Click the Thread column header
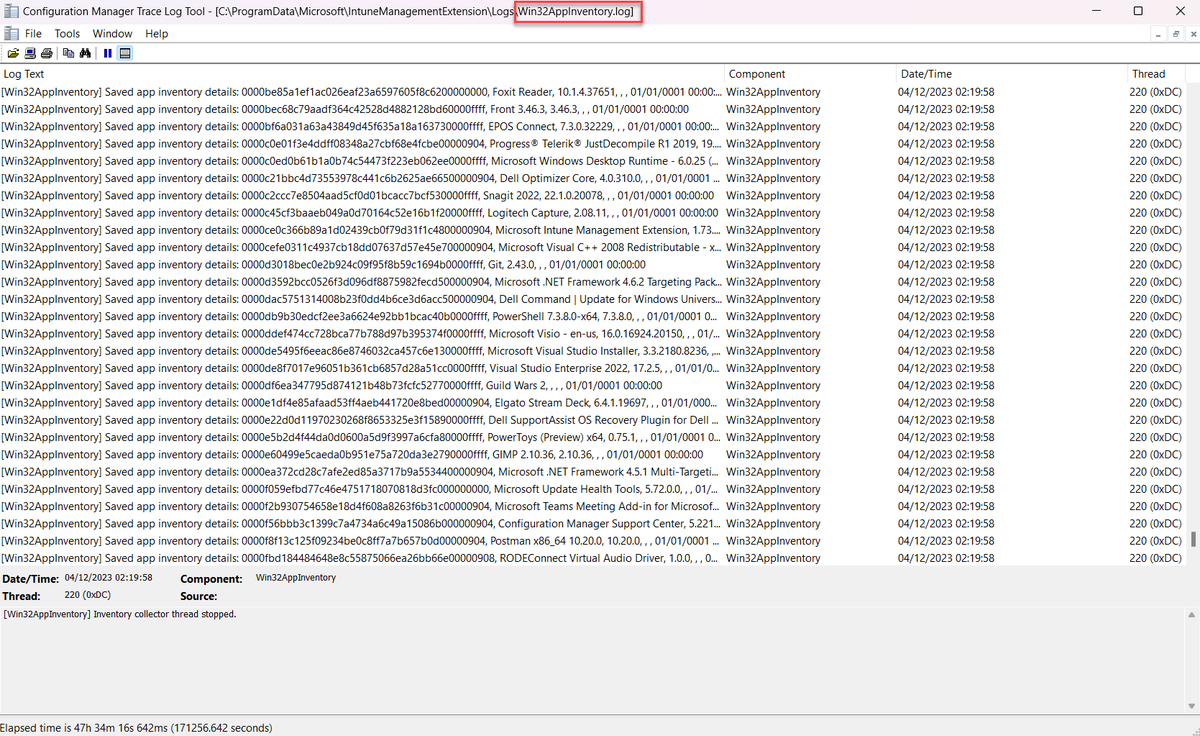The width and height of the screenshot is (1200, 736). tap(1157, 74)
